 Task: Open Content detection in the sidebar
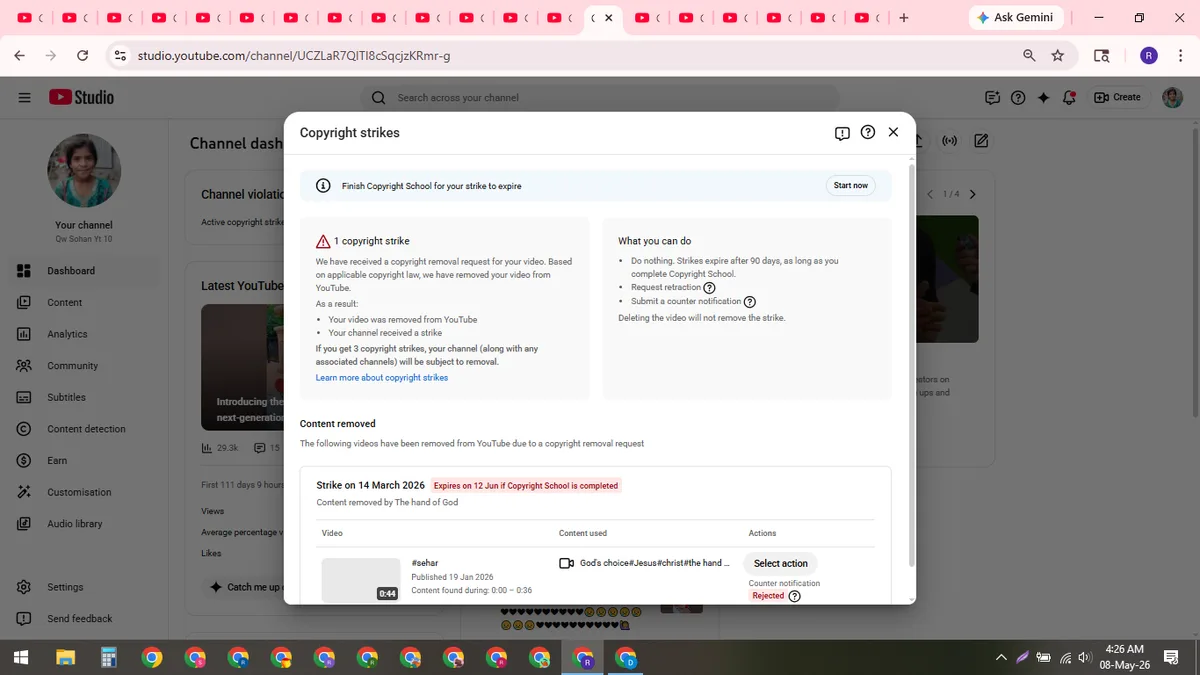pyautogui.click(x=85, y=429)
